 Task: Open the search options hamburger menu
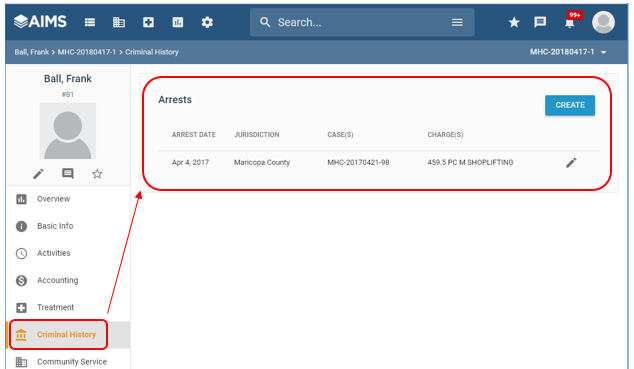(457, 22)
